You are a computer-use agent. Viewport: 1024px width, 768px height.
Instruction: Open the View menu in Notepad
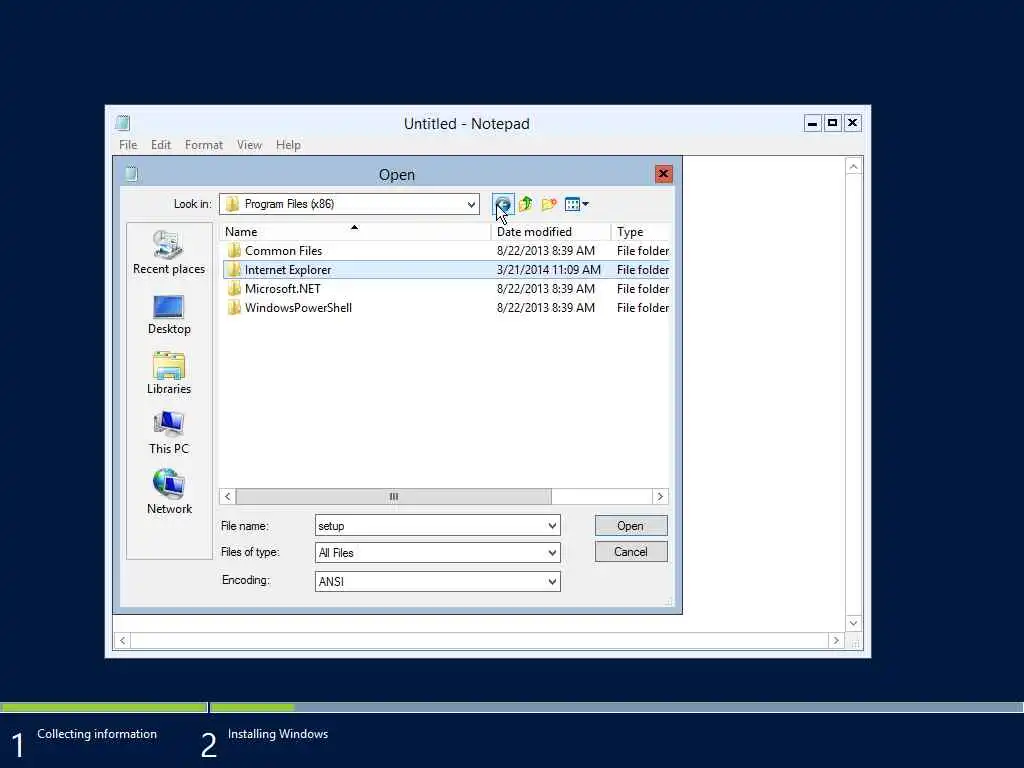point(249,145)
